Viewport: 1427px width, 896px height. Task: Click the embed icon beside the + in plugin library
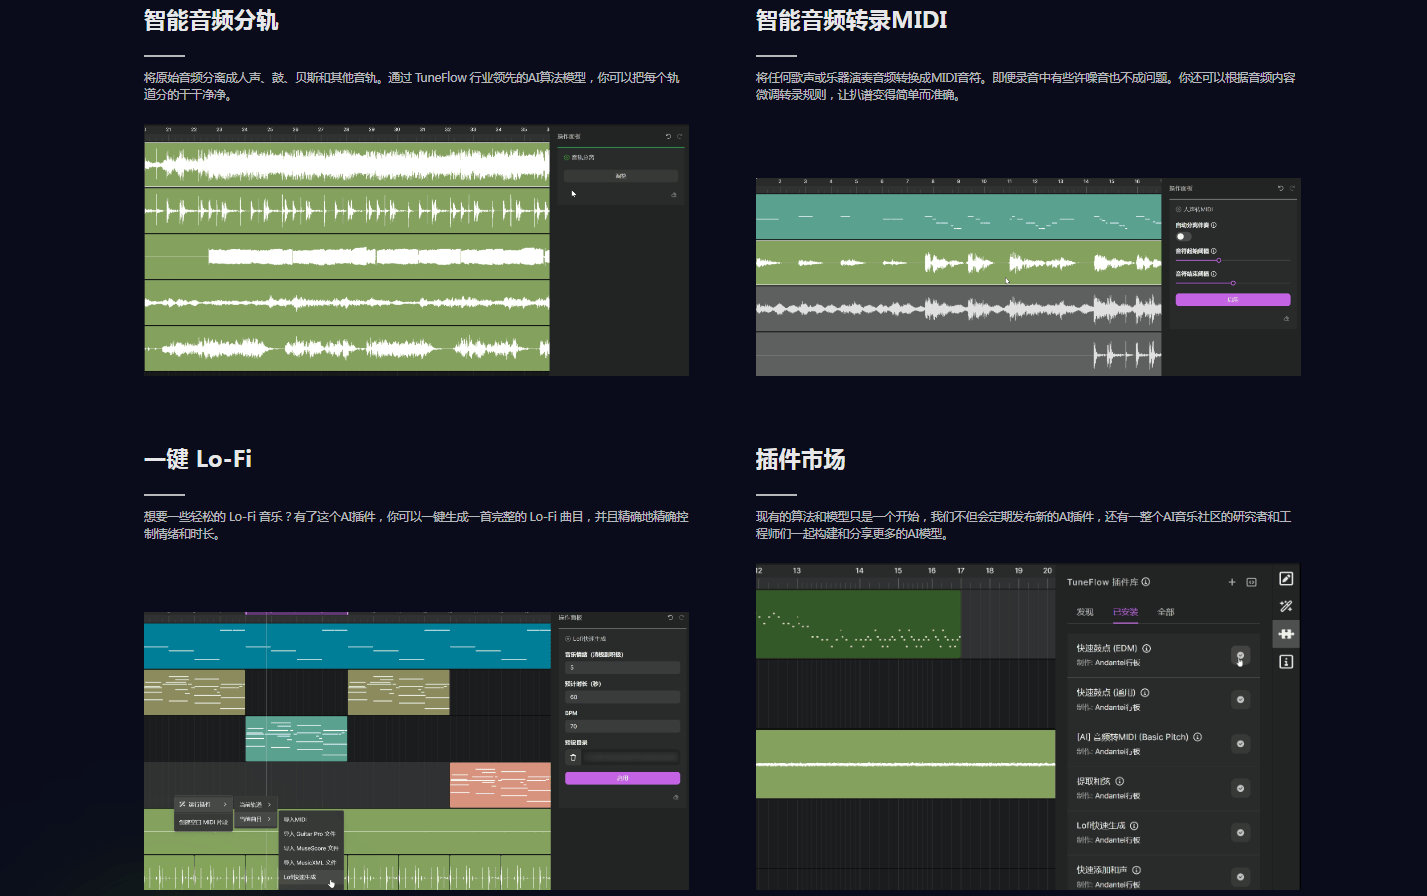[1252, 583]
